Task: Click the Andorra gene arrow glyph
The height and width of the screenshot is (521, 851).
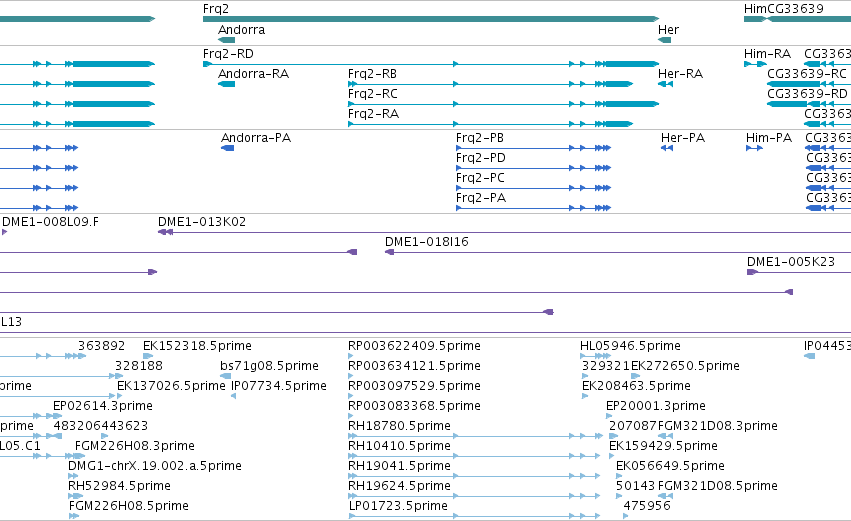Action: pyautogui.click(x=226, y=40)
